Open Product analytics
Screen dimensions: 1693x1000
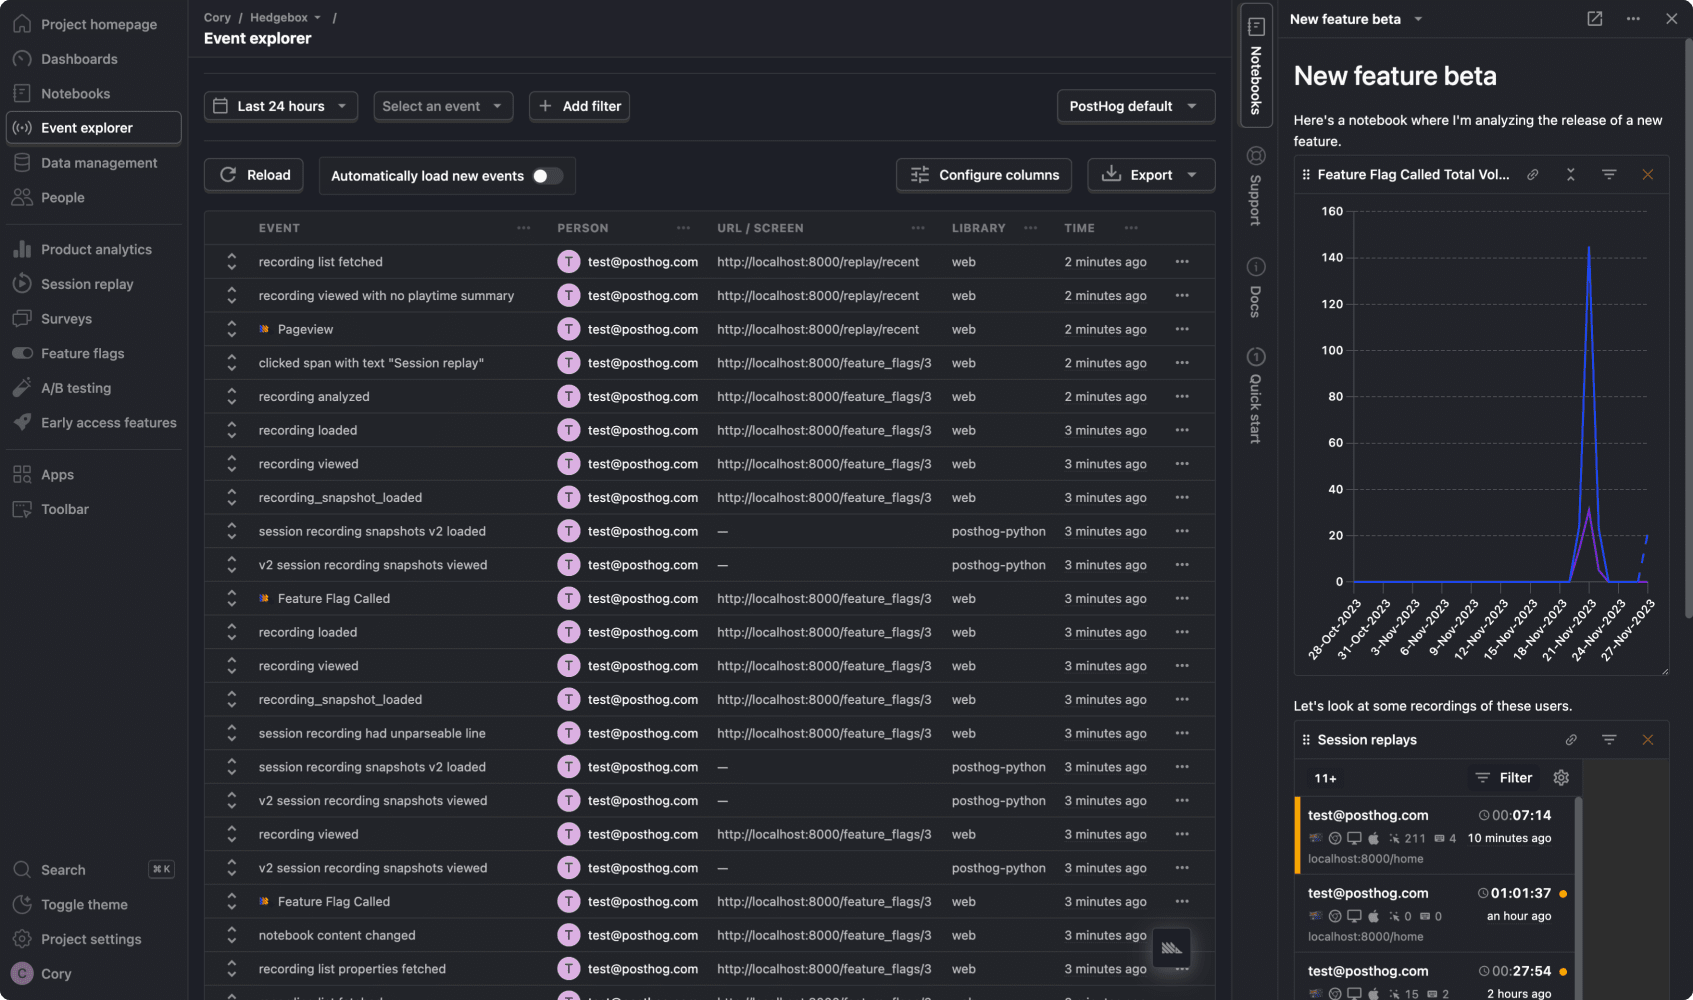point(93,249)
